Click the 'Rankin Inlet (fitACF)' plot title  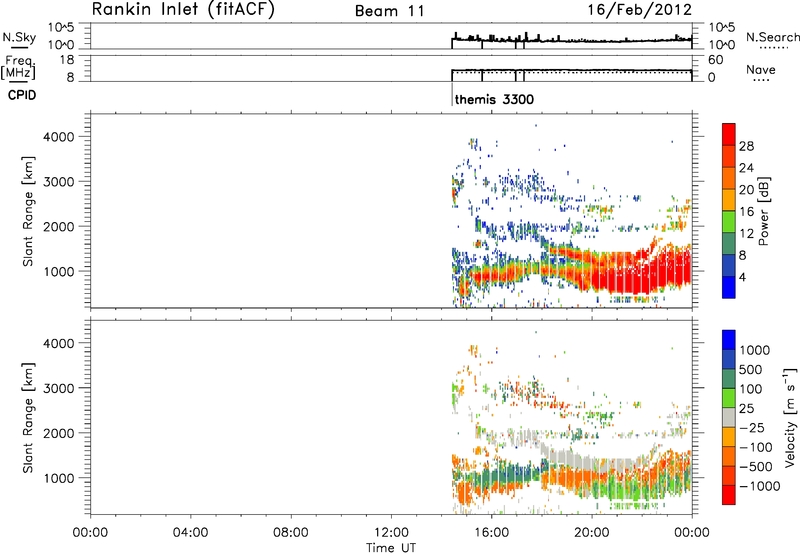(x=183, y=9)
